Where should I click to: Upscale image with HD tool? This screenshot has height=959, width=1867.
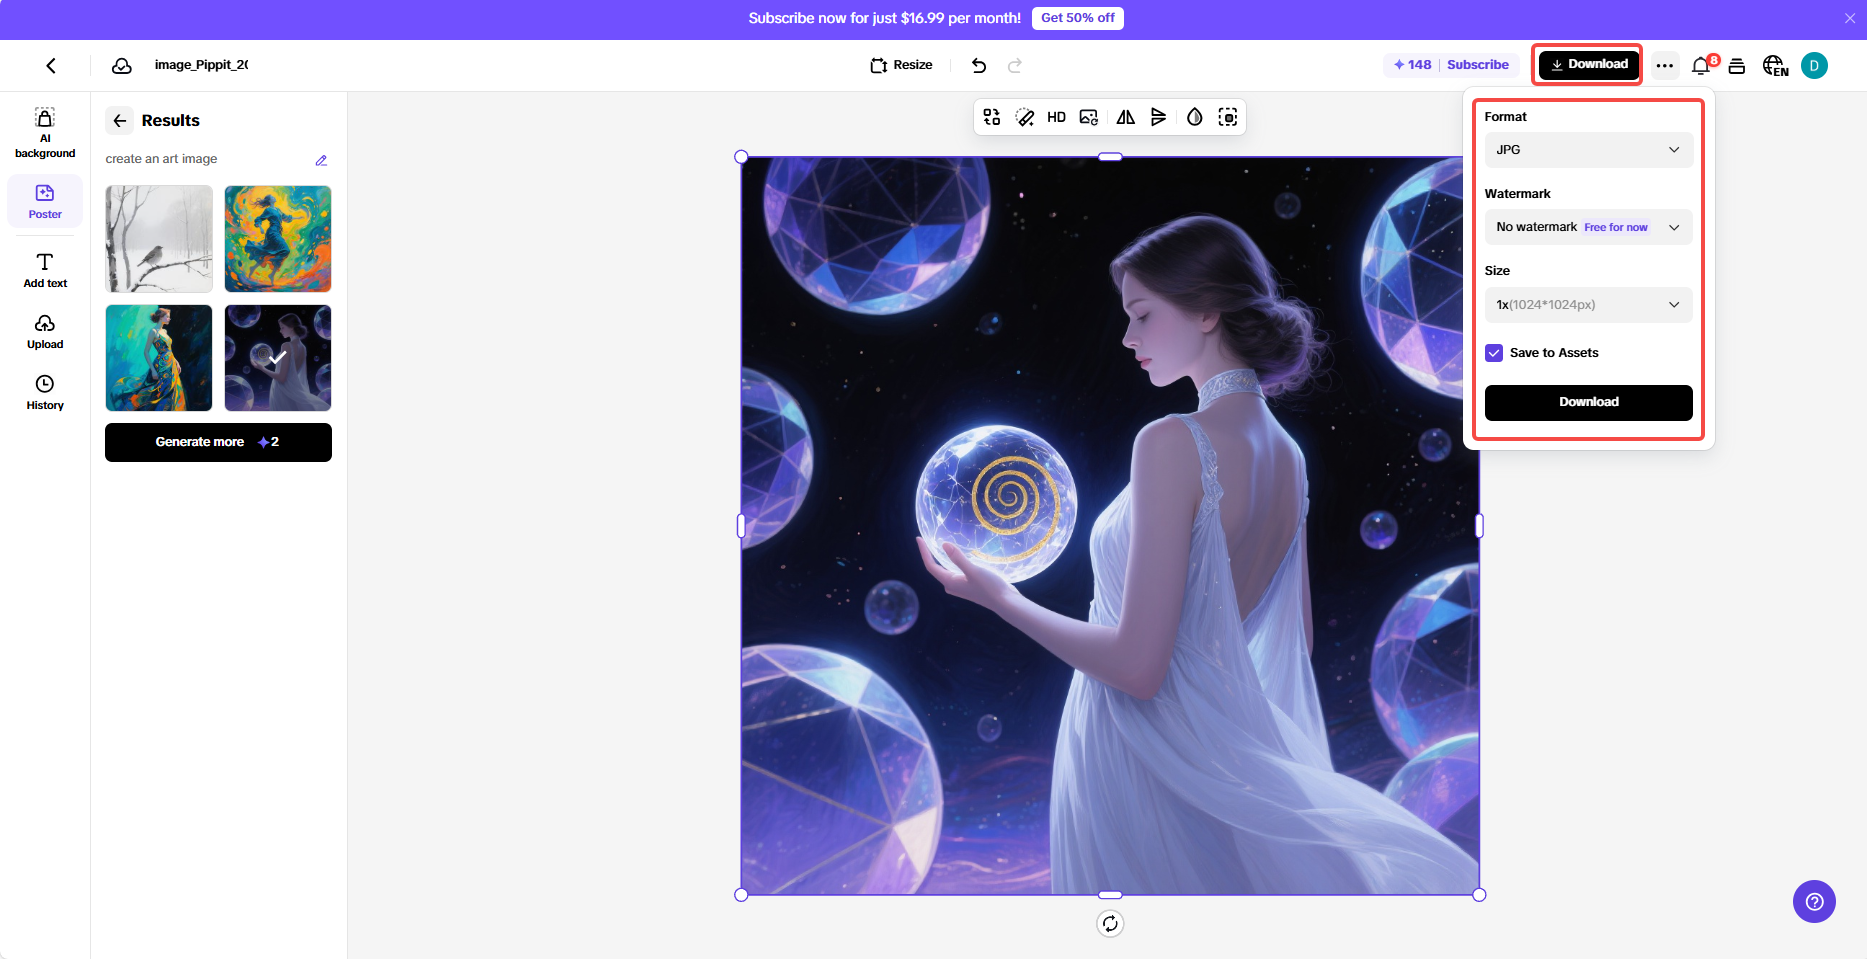[x=1057, y=117]
